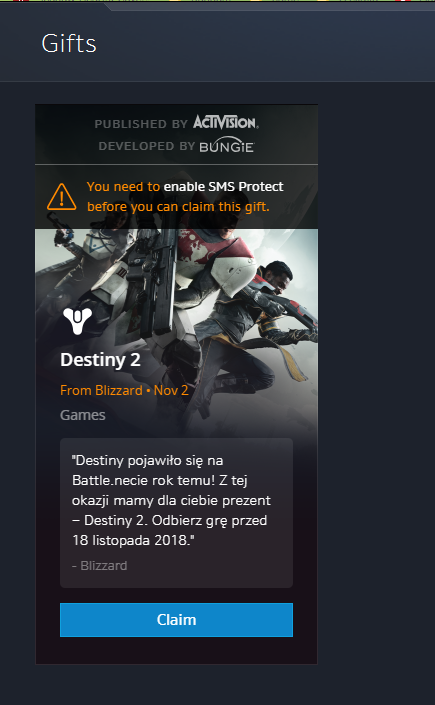Select the Destiny 2 game title
435x705 pixels.
[100, 360]
